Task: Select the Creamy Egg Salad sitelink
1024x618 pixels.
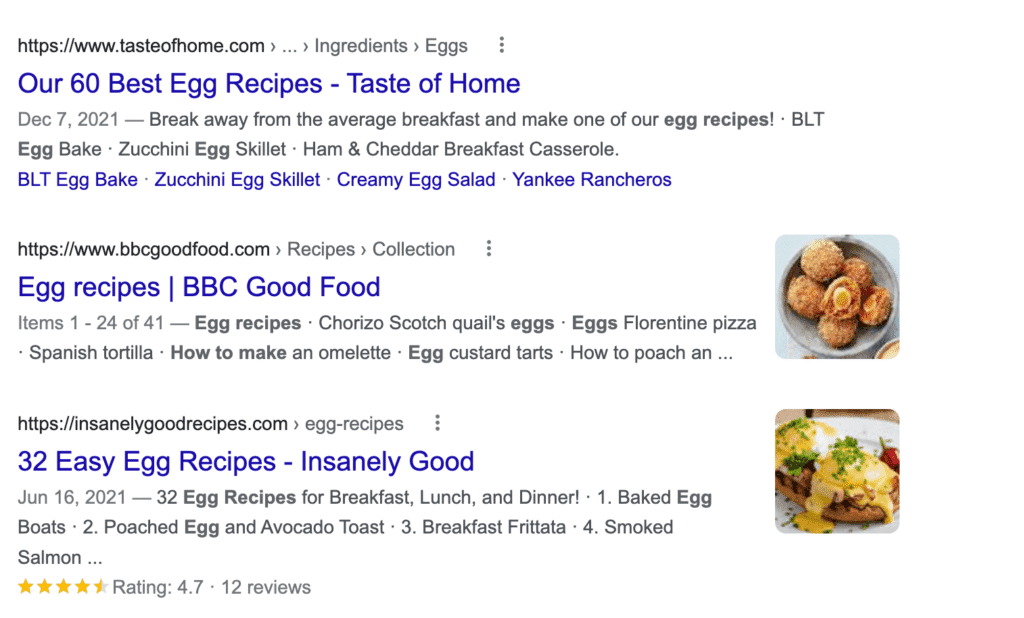Action: 416,180
